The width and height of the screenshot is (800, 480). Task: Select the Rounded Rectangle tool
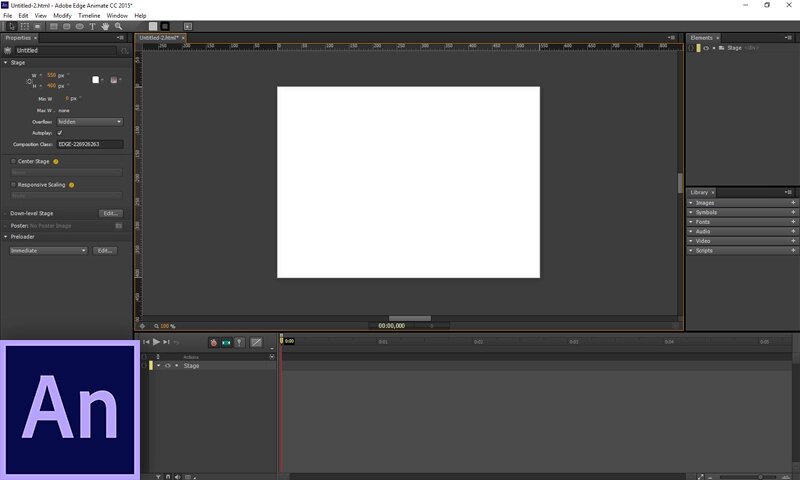[x=66, y=27]
